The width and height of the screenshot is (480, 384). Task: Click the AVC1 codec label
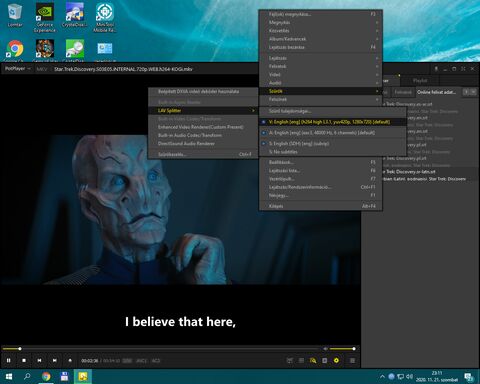pos(141,361)
